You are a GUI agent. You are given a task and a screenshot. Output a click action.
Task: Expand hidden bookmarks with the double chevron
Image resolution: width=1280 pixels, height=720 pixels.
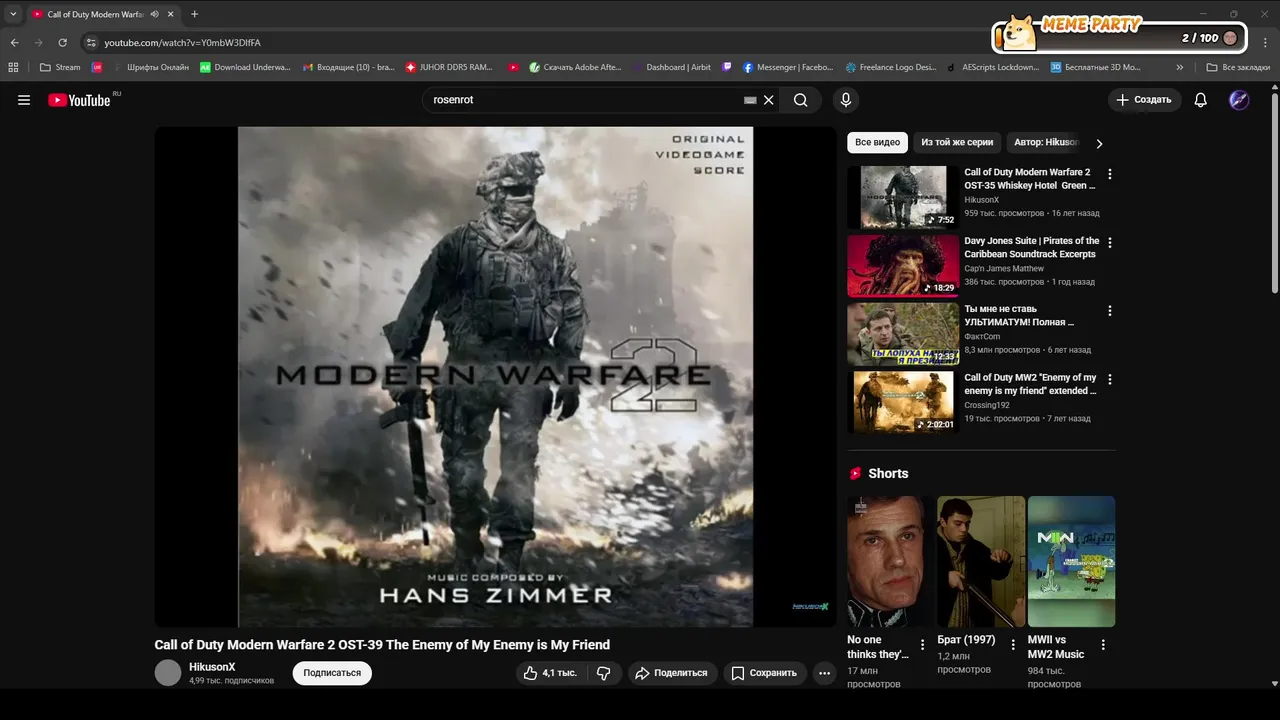[x=1180, y=67]
